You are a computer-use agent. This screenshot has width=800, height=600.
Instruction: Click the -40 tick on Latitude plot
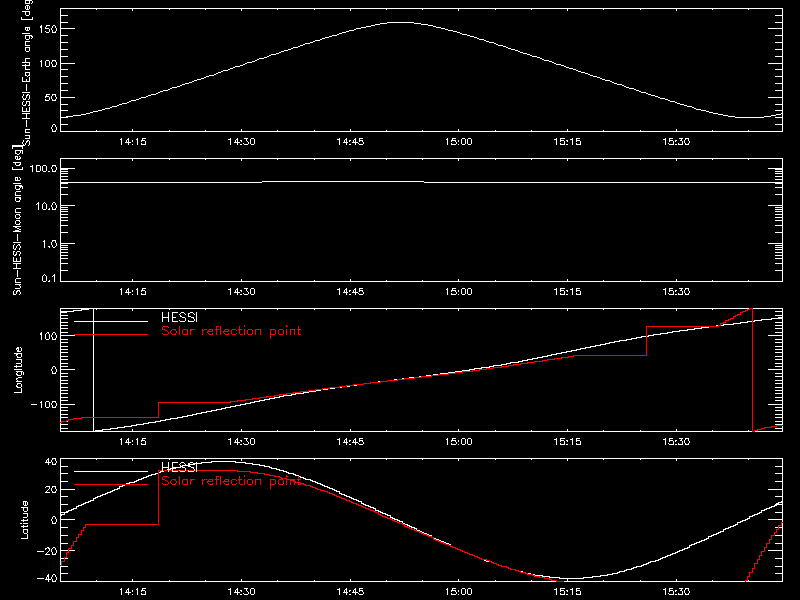coord(47,579)
